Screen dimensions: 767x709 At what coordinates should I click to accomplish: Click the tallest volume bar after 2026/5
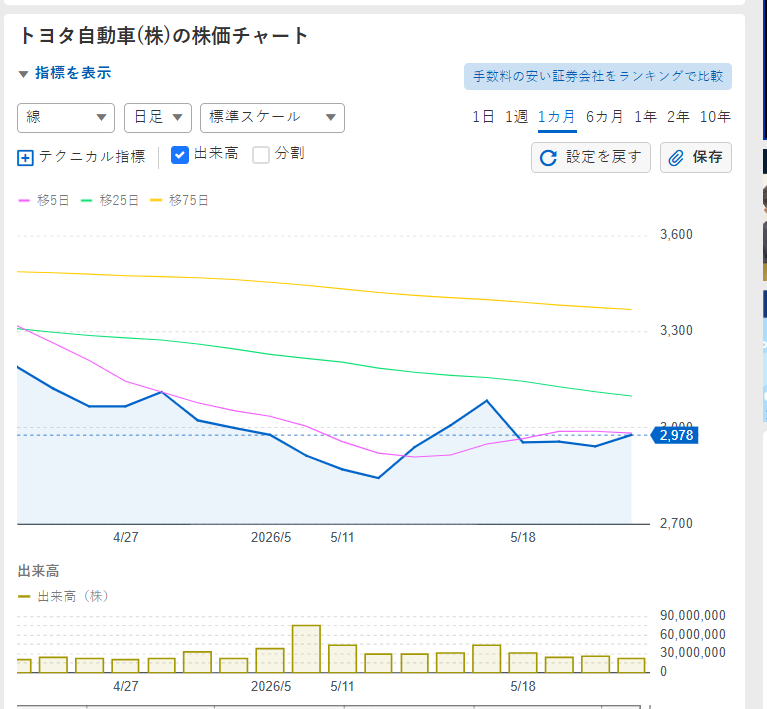306,649
